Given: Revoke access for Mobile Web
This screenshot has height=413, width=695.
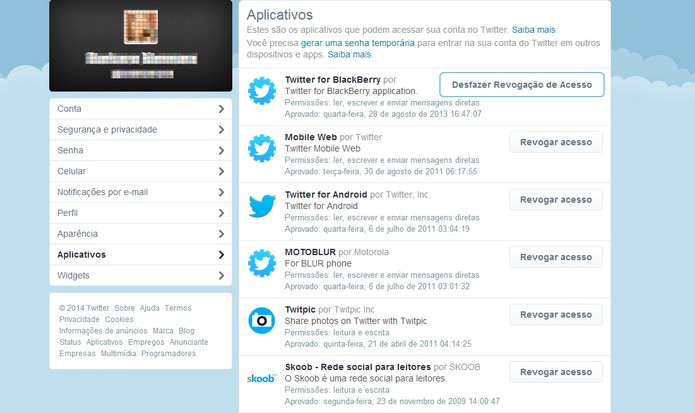Looking at the screenshot, I should pyautogui.click(x=556, y=142).
